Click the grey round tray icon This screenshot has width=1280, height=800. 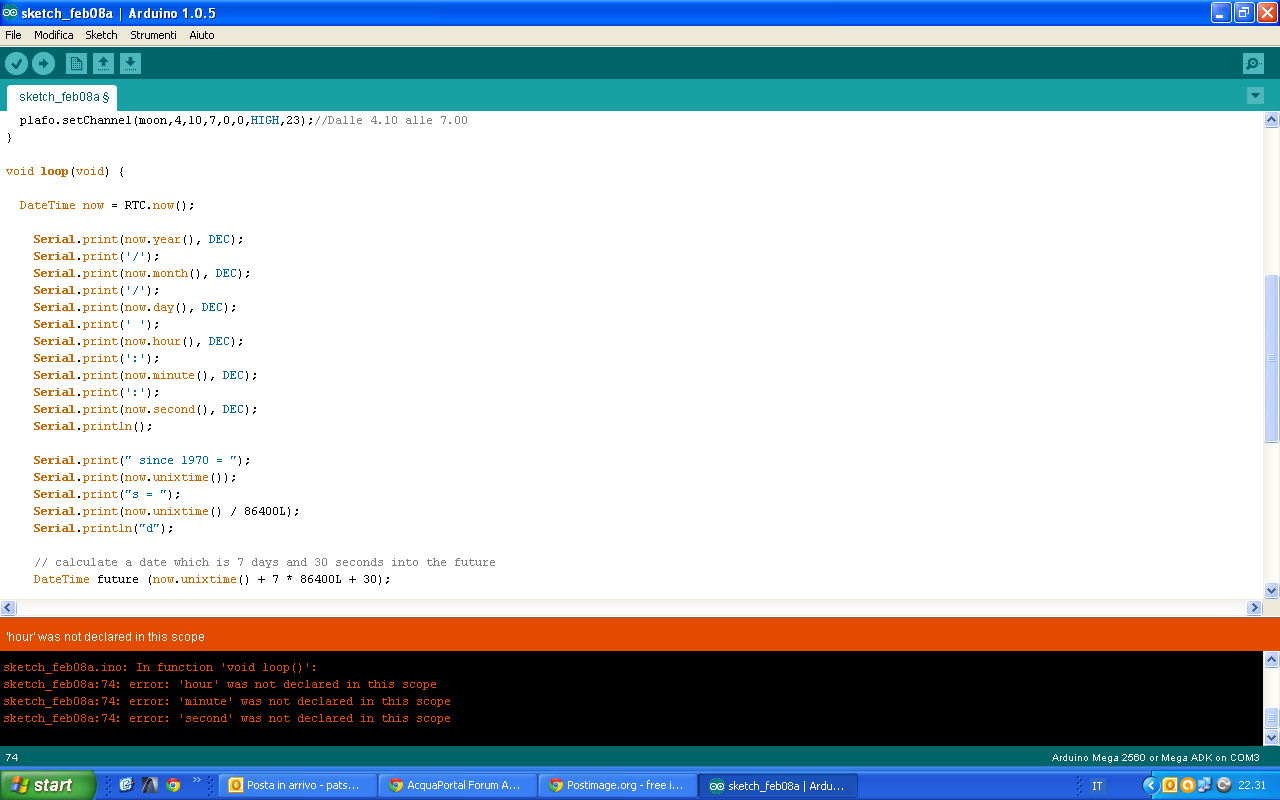[1223, 785]
